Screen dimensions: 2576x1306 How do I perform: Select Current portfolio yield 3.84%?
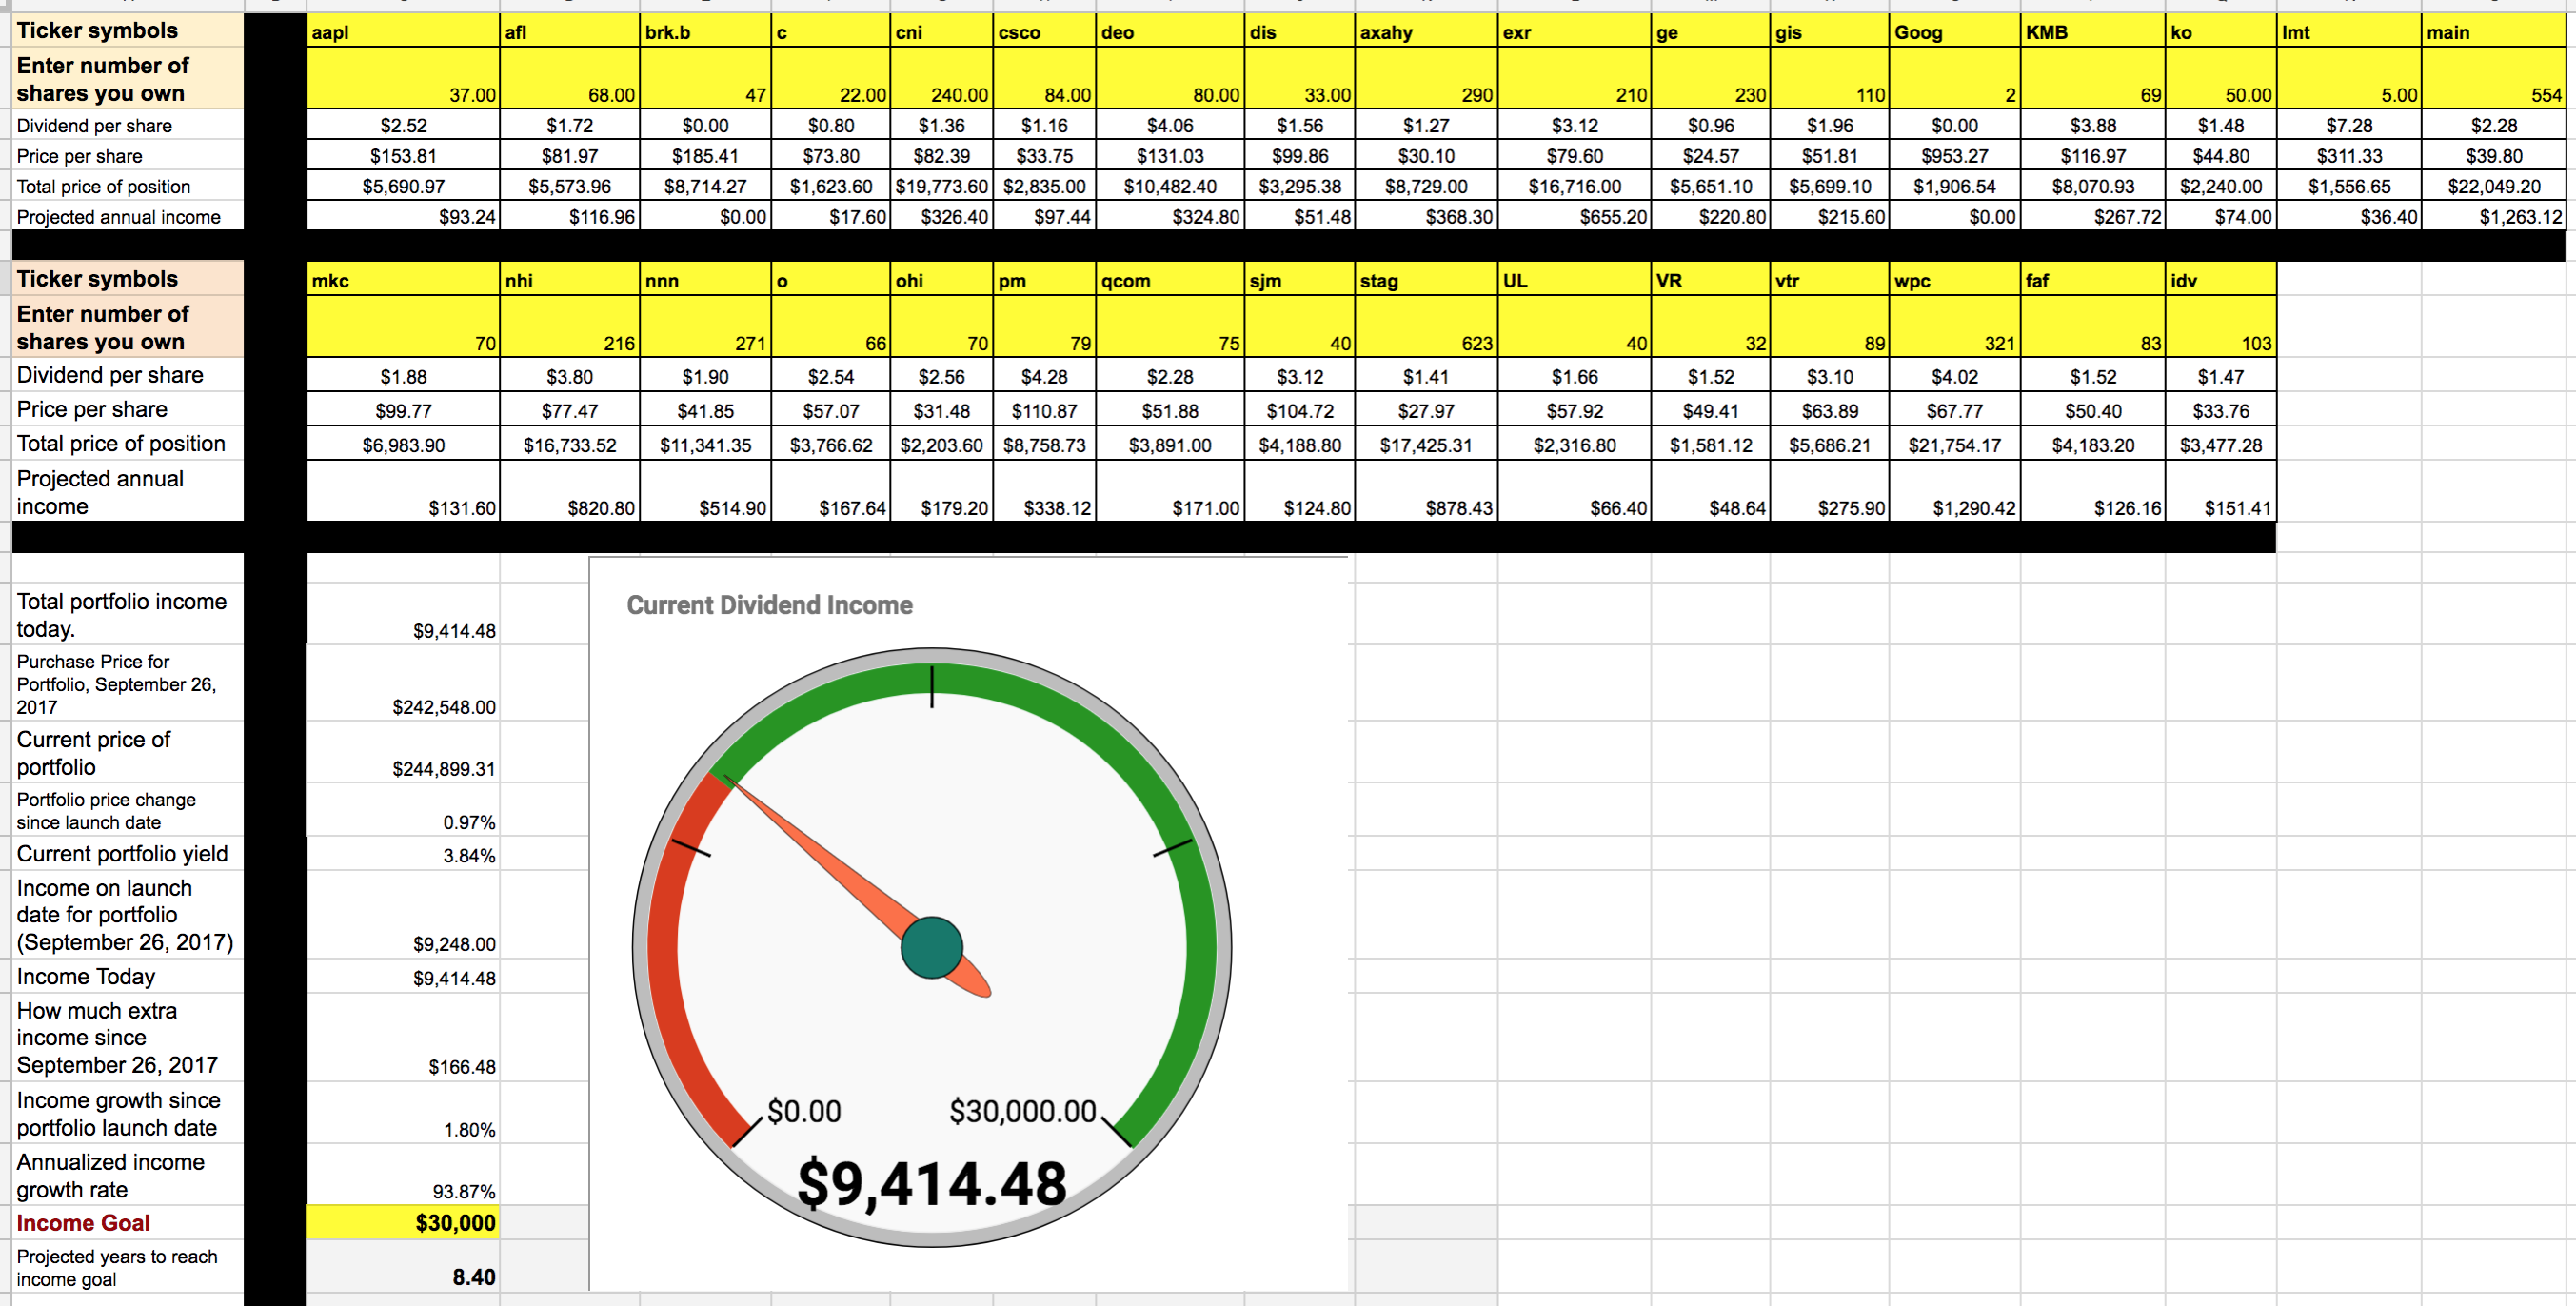tap(402, 854)
